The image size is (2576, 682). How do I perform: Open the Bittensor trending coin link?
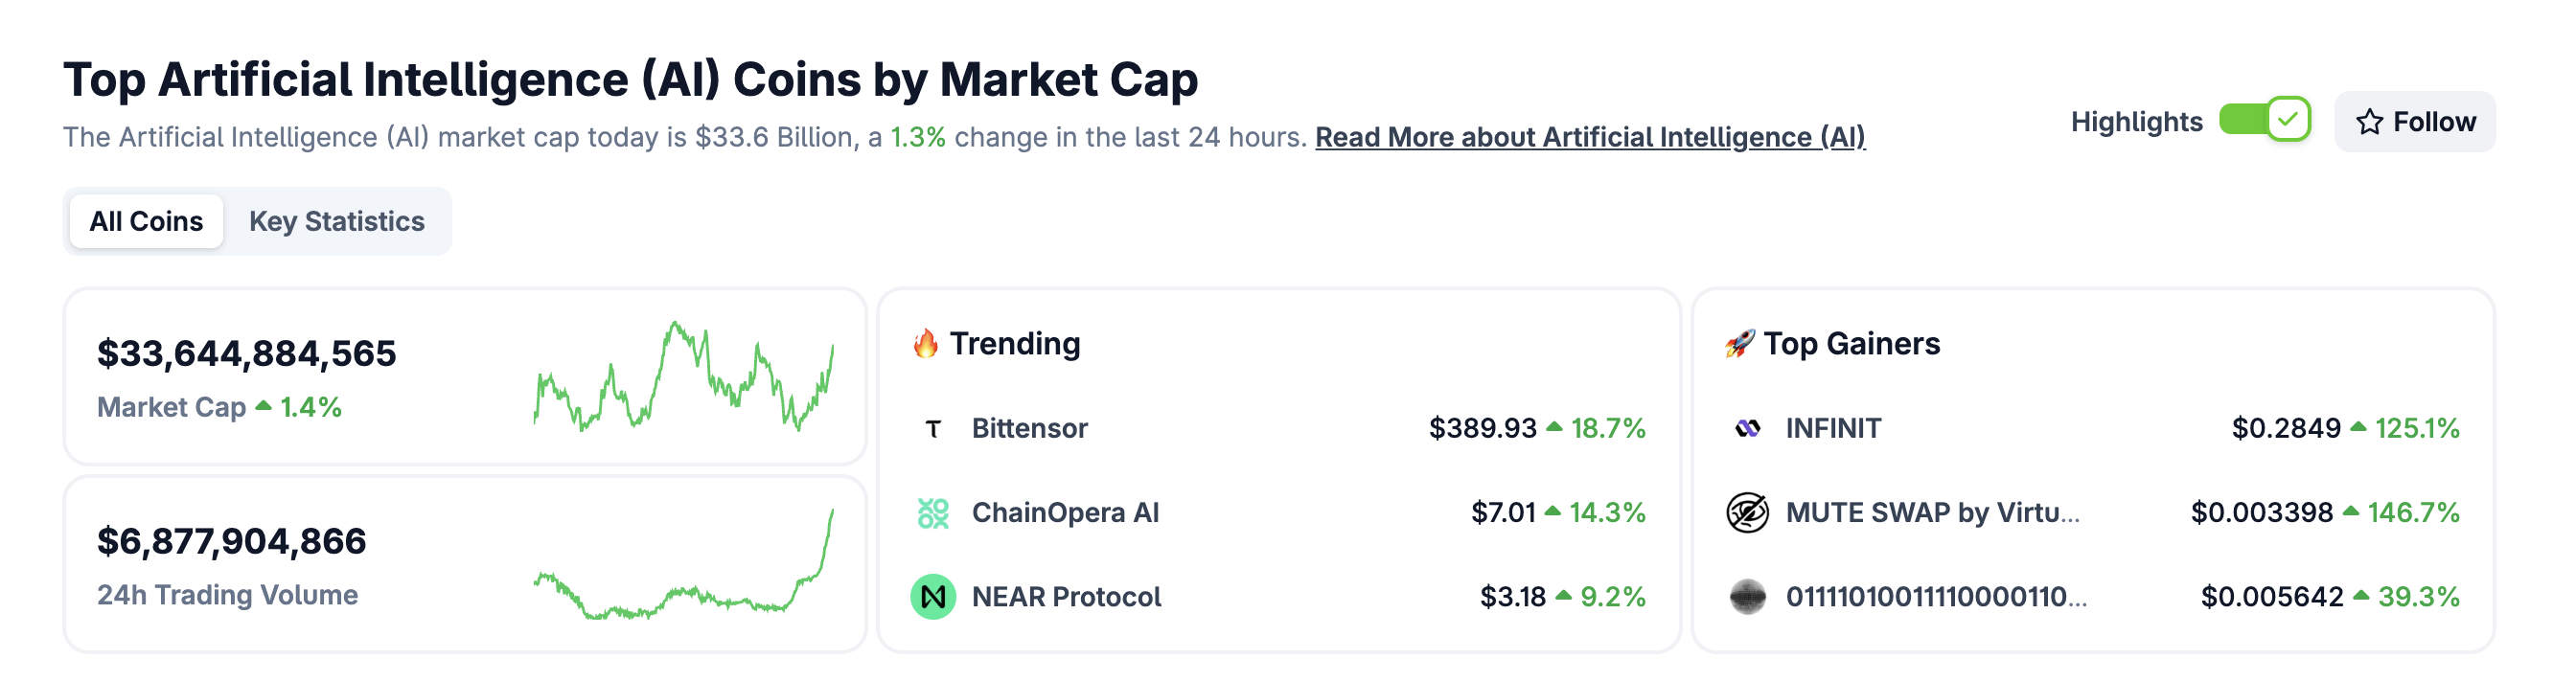[x=1029, y=429]
